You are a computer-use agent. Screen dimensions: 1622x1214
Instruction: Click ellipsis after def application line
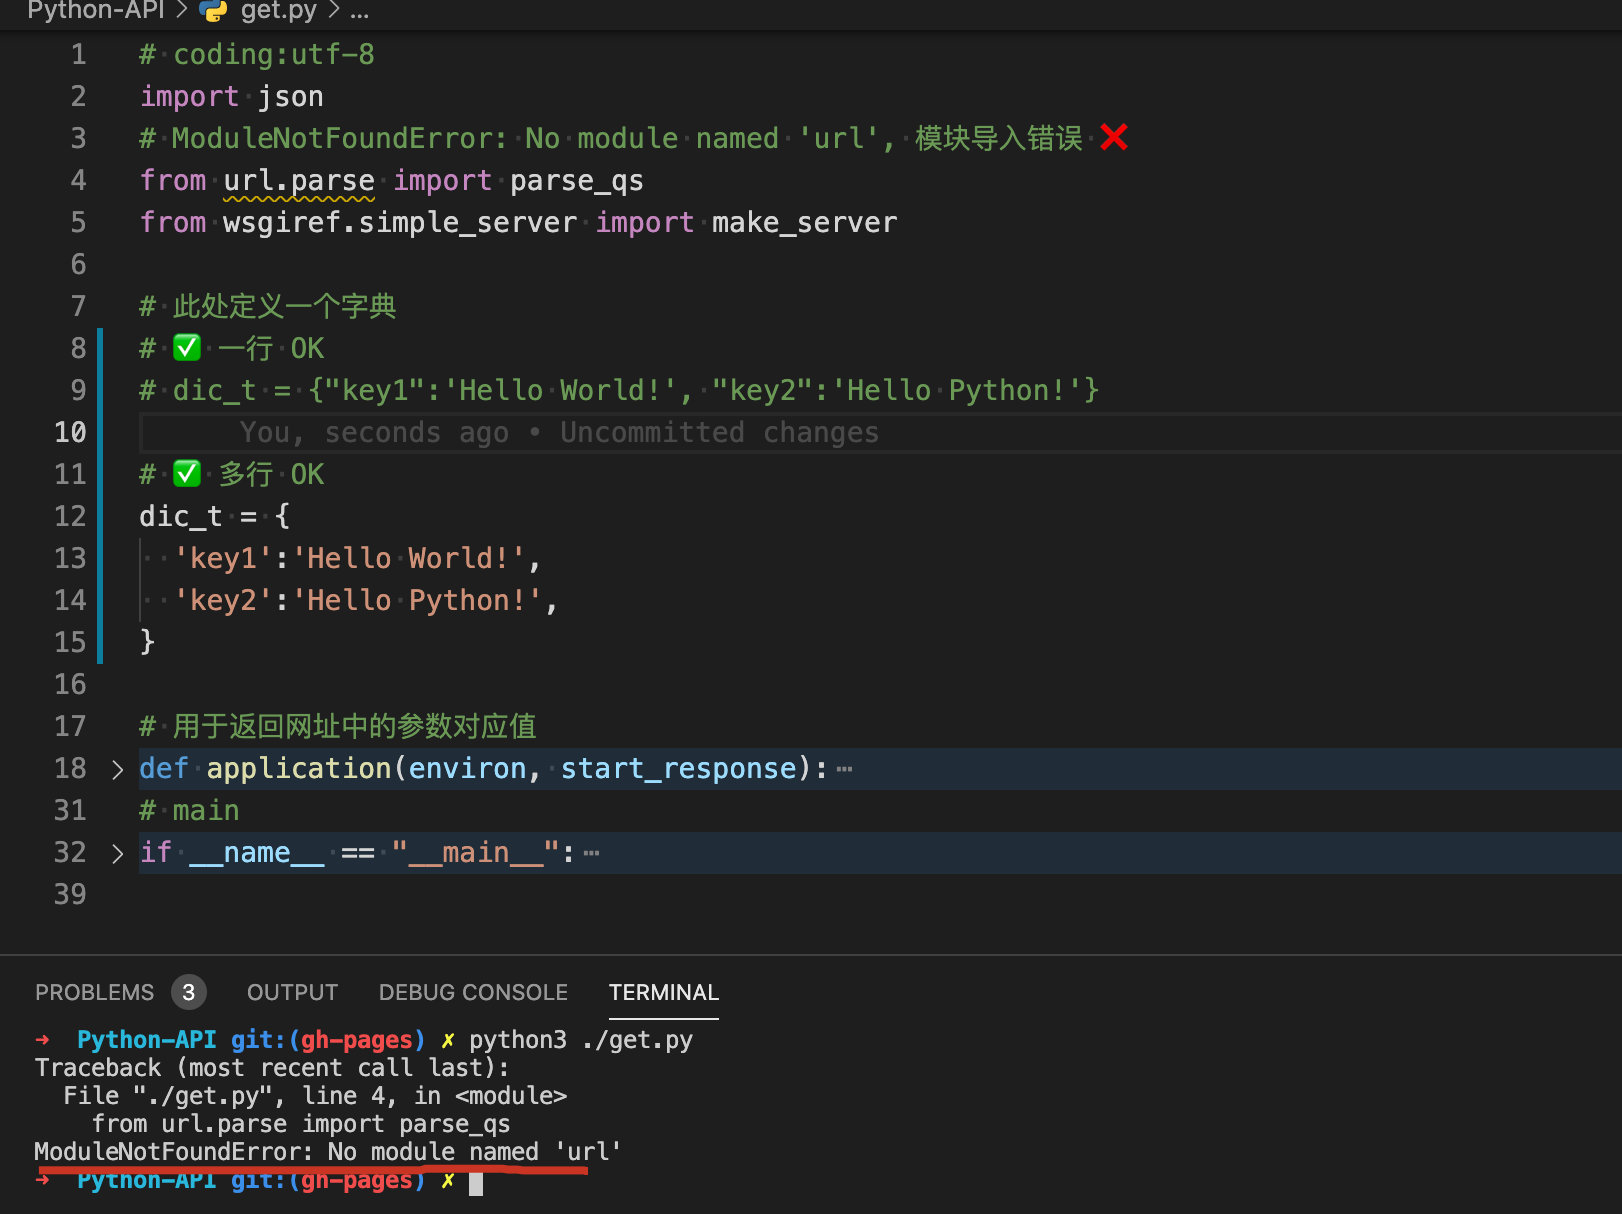(844, 769)
